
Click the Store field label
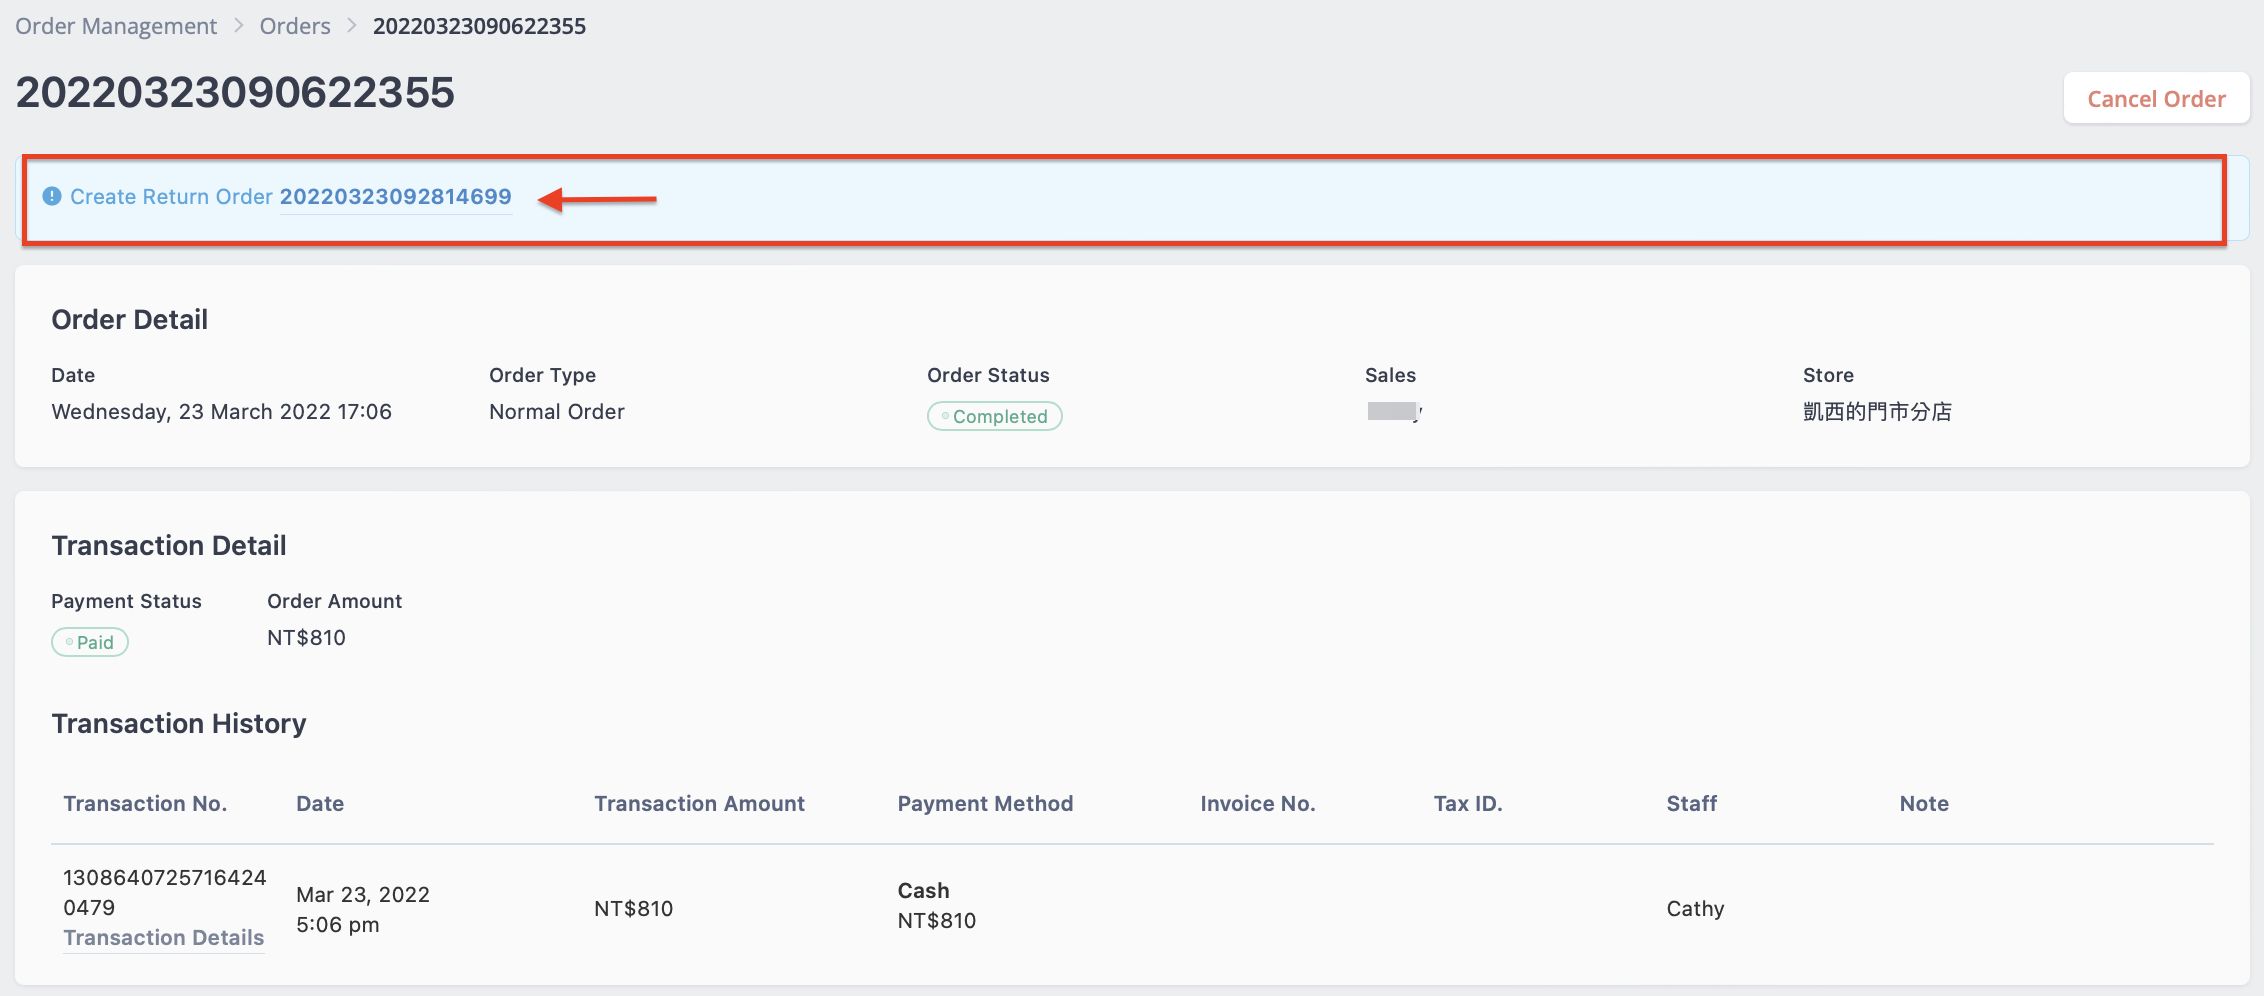(x=1828, y=375)
